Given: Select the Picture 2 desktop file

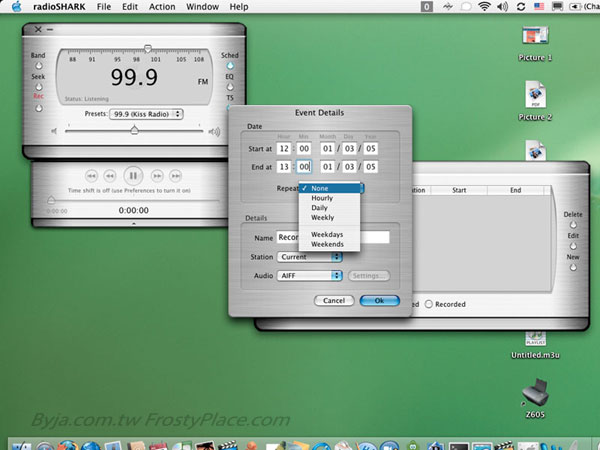Looking at the screenshot, I should (535, 101).
